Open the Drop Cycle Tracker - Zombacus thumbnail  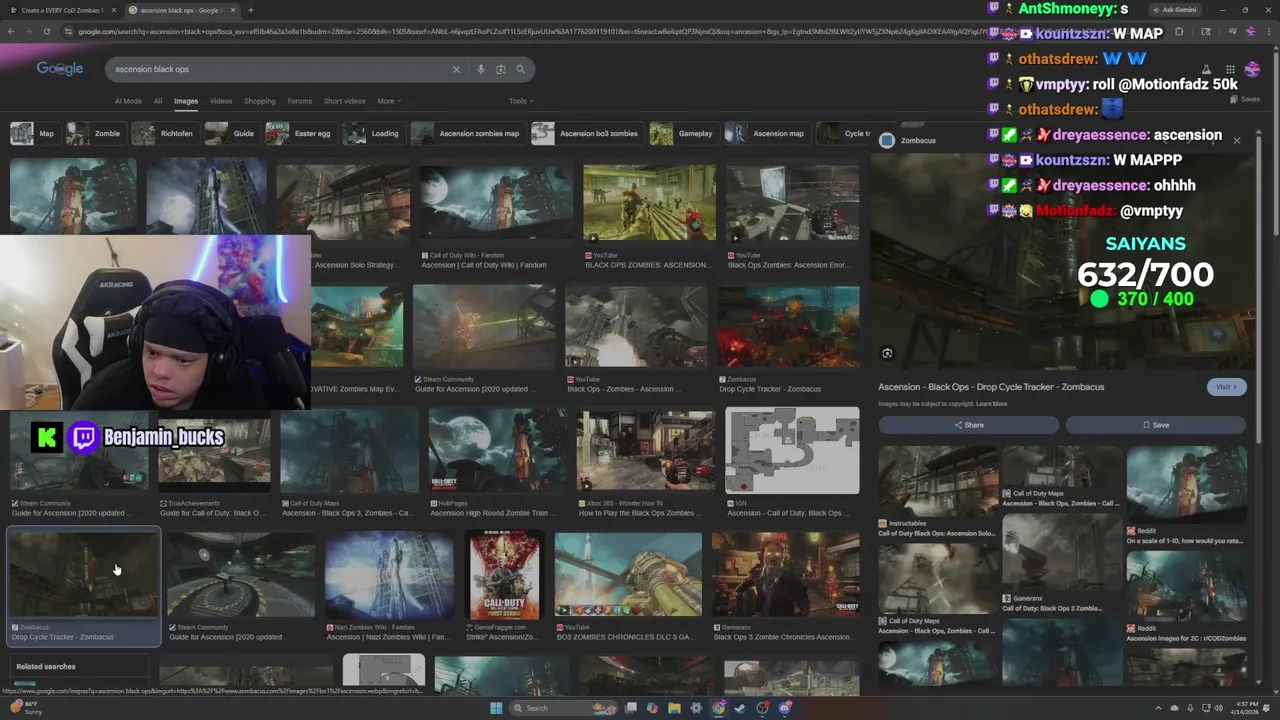coord(83,575)
